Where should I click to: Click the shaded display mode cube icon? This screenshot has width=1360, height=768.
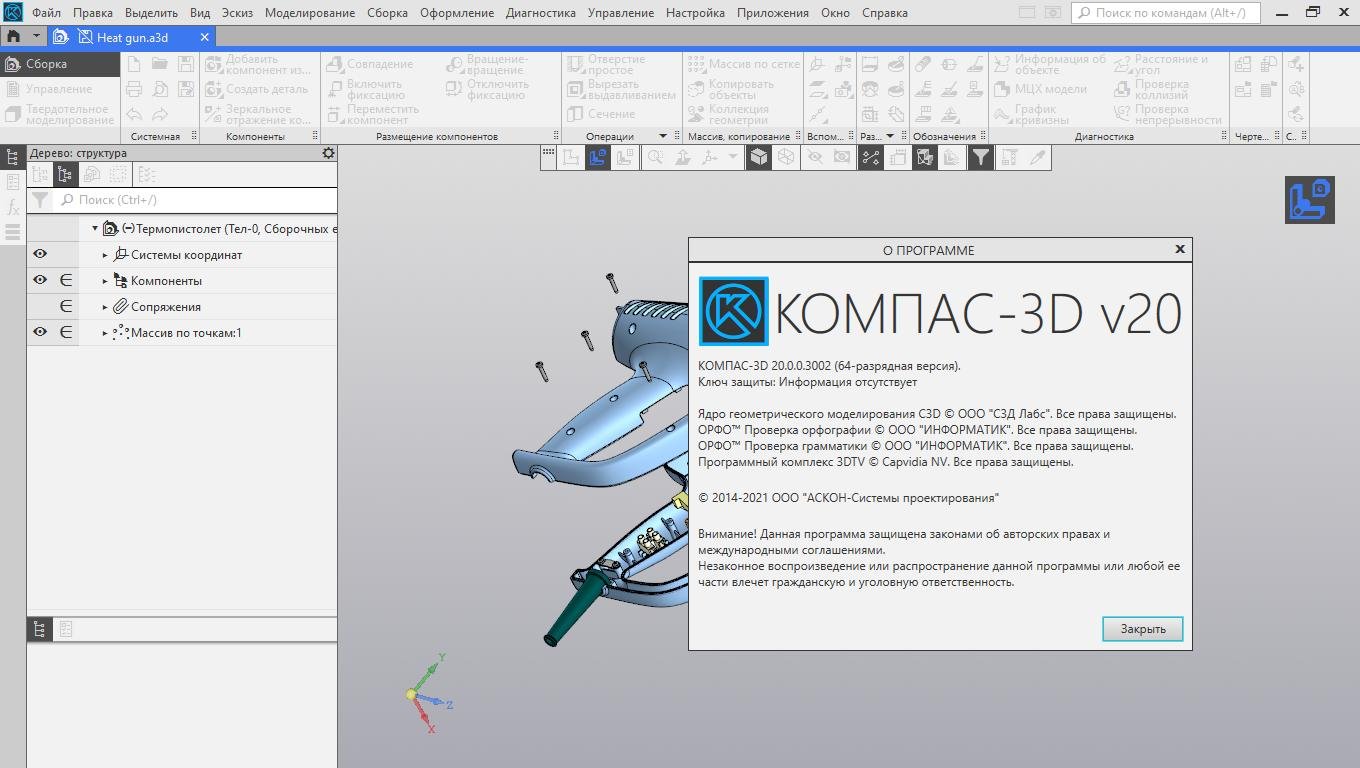[x=759, y=157]
